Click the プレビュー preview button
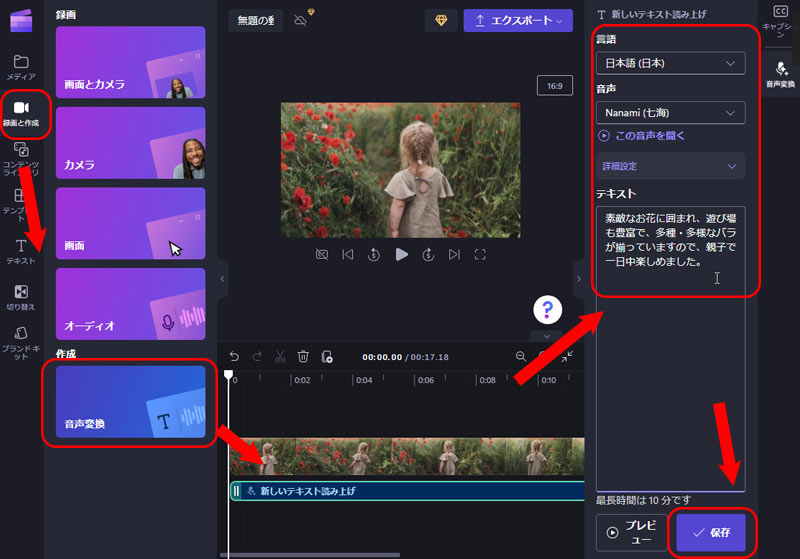800x559 pixels. [x=631, y=532]
